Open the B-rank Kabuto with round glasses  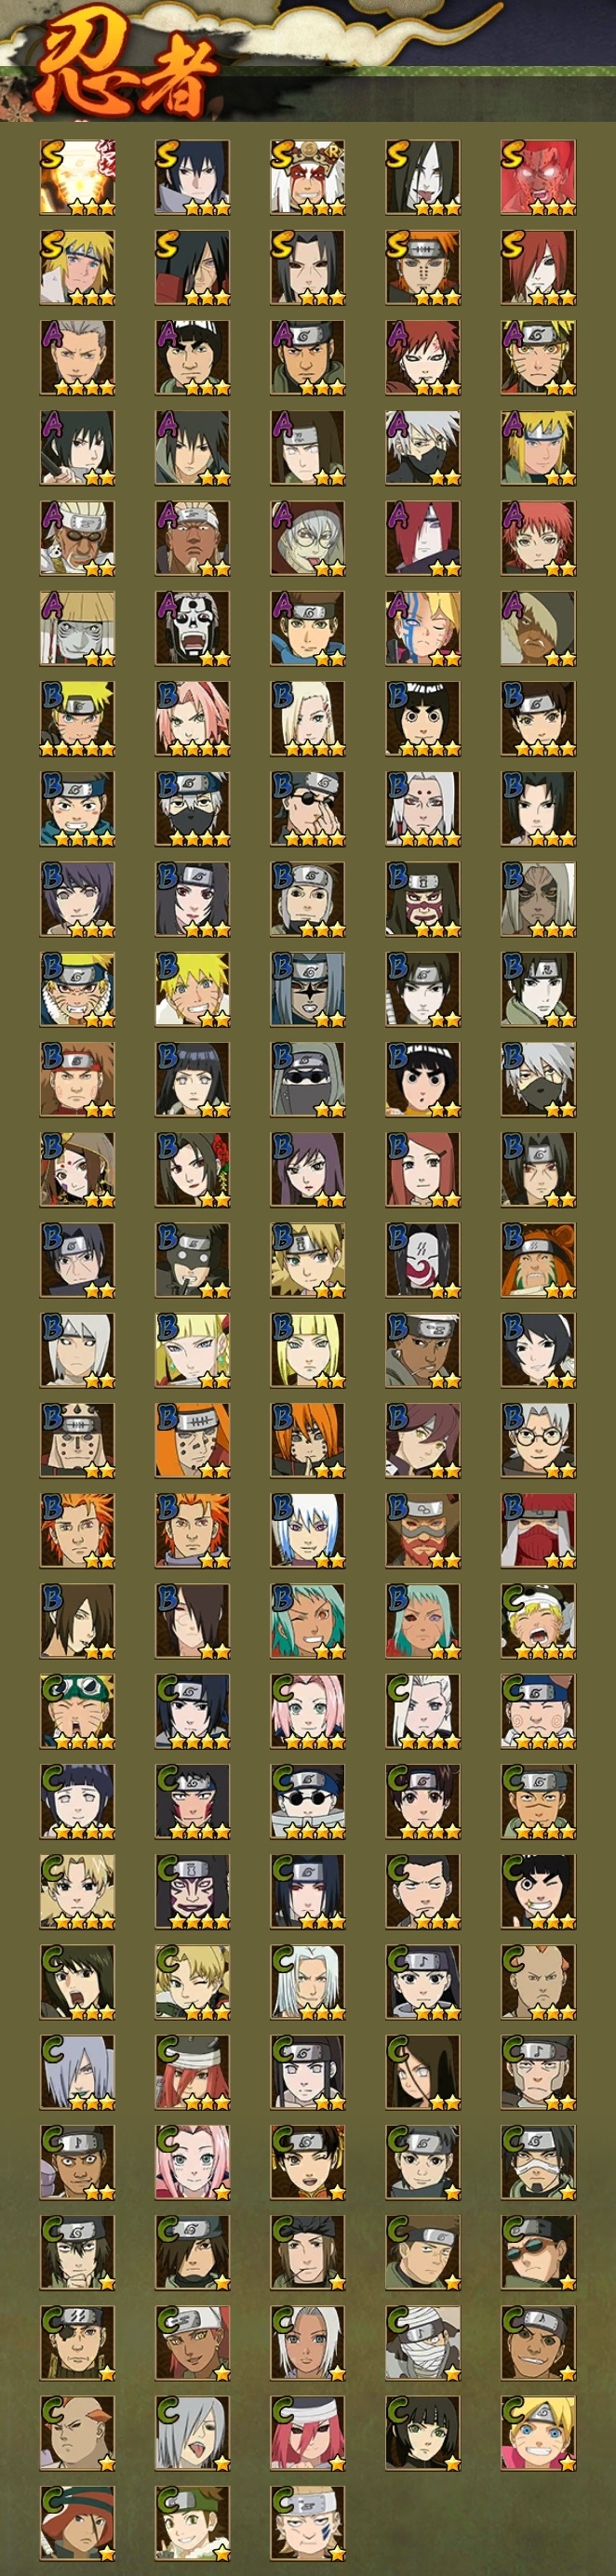[538, 1440]
